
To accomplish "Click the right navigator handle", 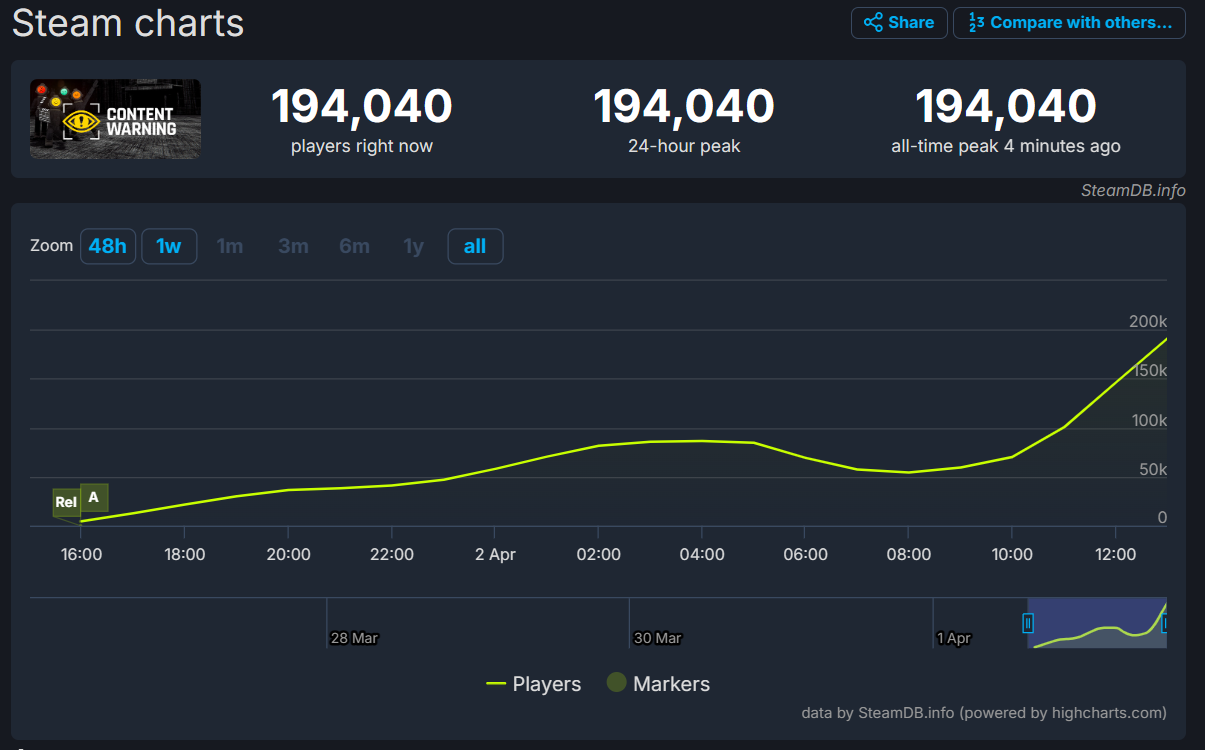I will point(1168,623).
